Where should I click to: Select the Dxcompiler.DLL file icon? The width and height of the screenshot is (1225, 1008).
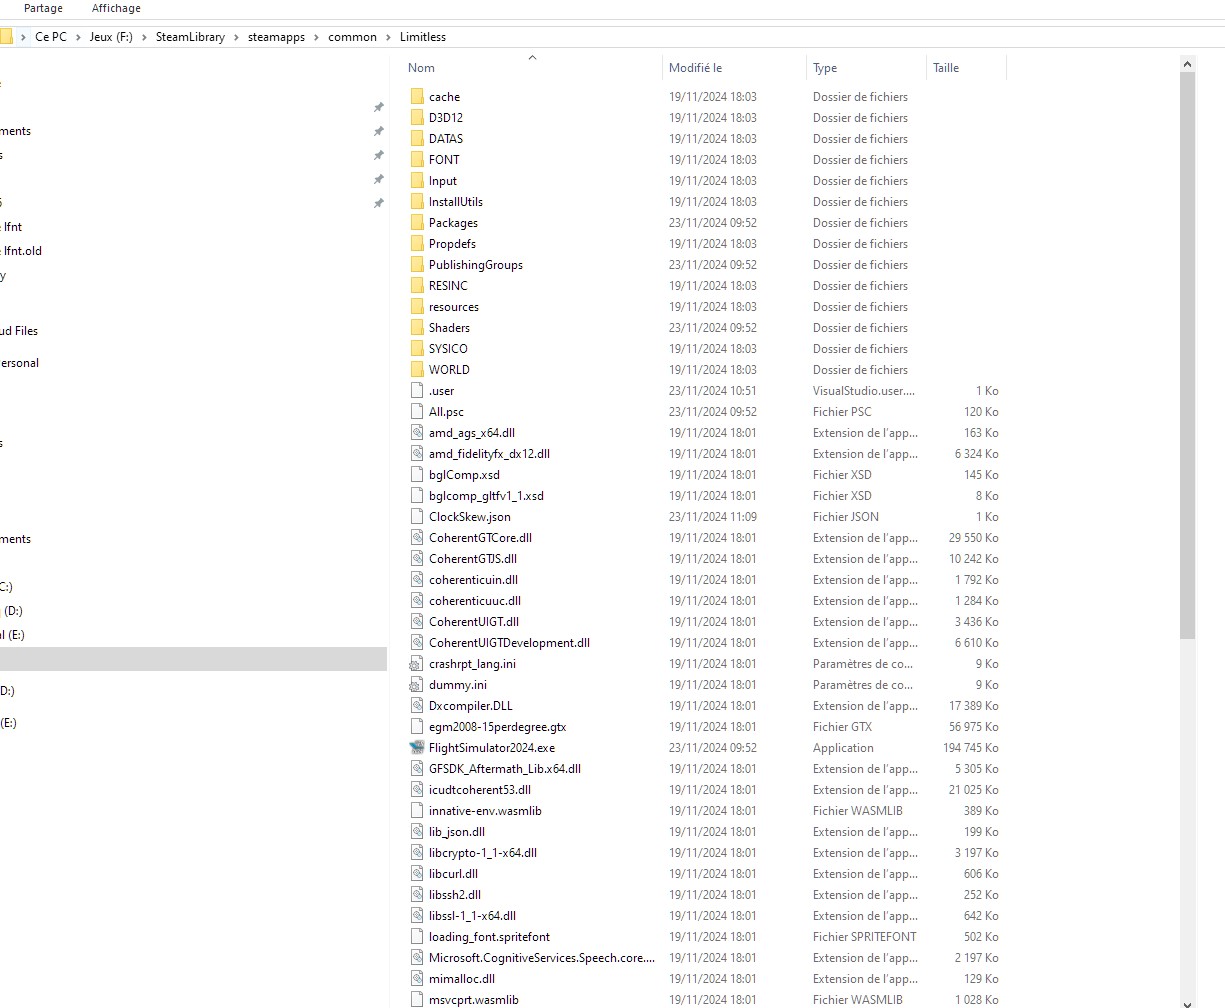[417, 706]
